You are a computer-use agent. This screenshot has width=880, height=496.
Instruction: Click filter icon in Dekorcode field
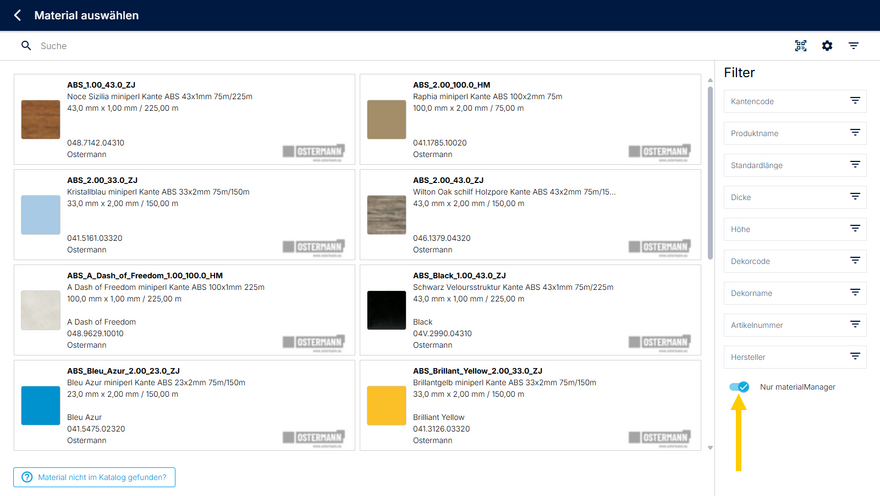point(855,261)
